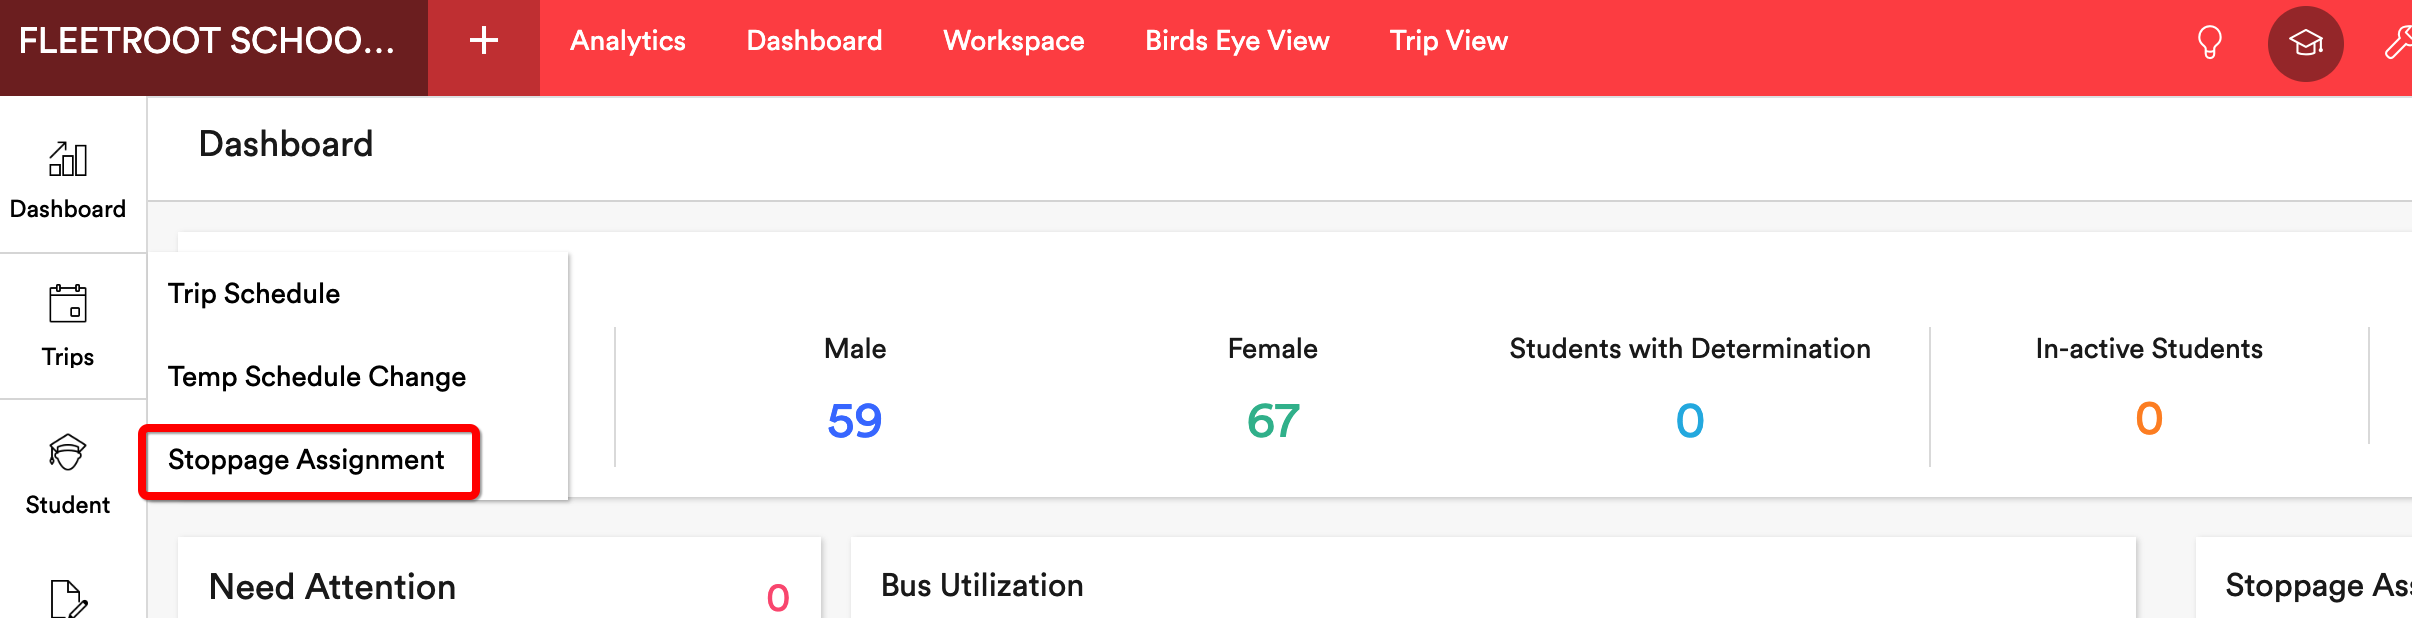Screen dimensions: 2412x618
Task: Open the lightbulb tips icon
Action: [2209, 43]
